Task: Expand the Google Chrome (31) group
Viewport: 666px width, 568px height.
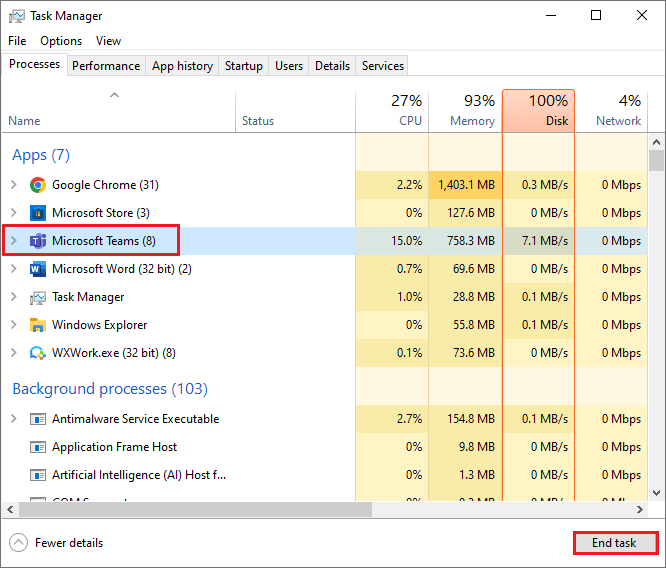Action: 14,185
